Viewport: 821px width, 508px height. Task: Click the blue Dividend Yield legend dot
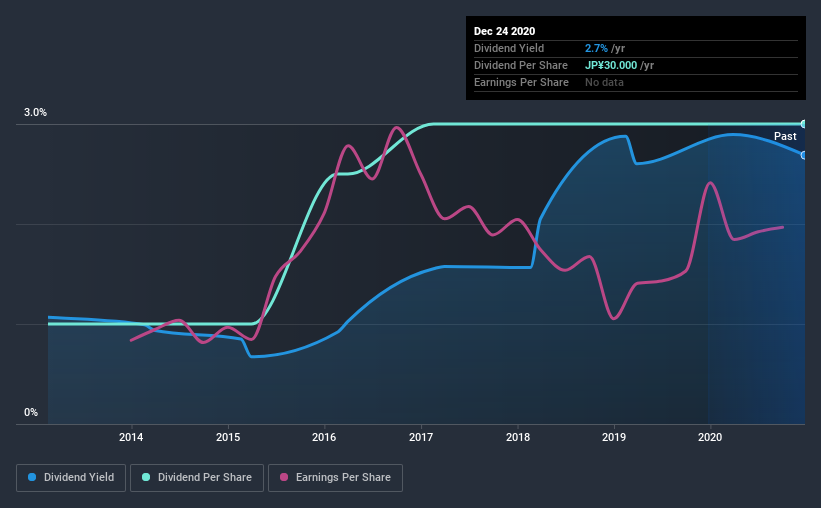click(x=32, y=477)
